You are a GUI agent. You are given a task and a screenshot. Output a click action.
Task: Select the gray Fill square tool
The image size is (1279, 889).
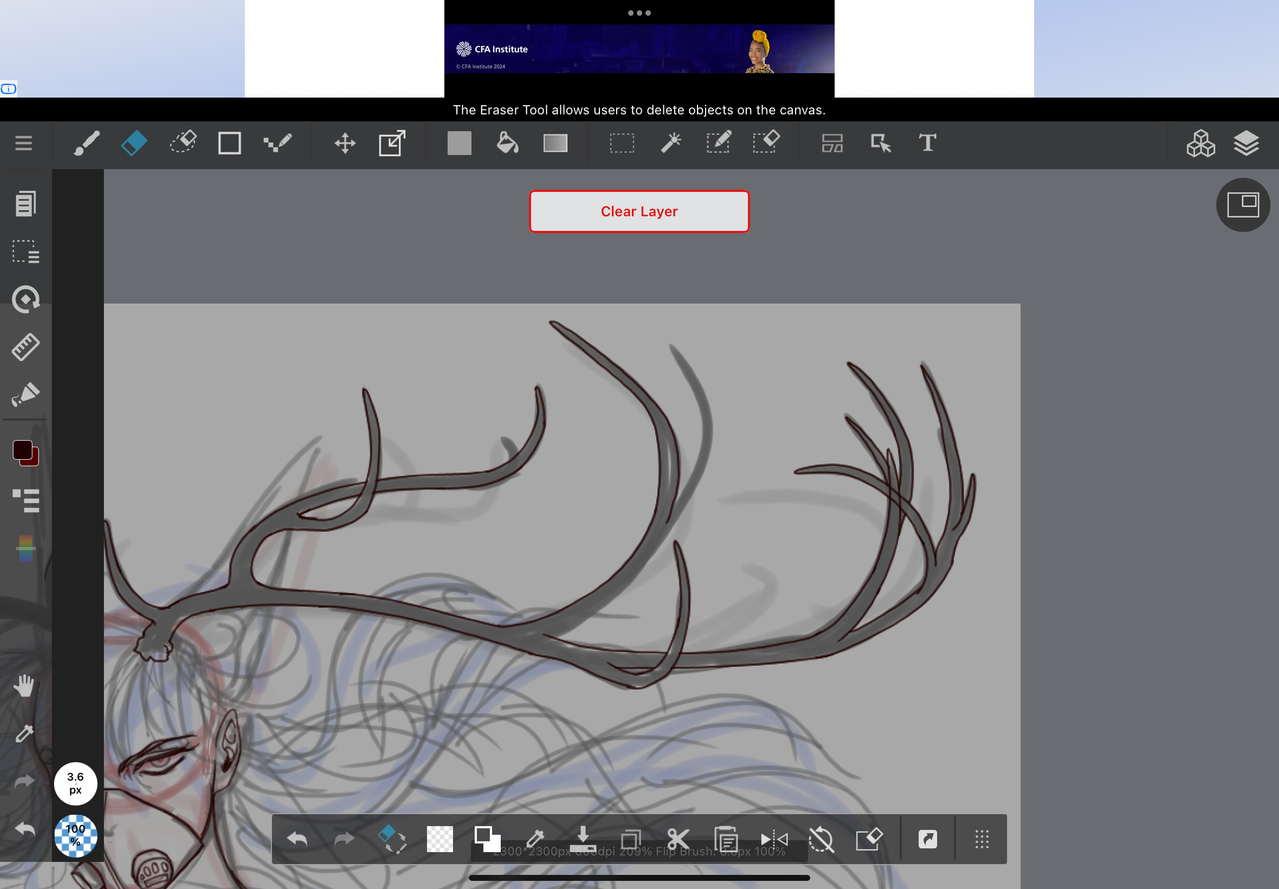pyautogui.click(x=459, y=144)
